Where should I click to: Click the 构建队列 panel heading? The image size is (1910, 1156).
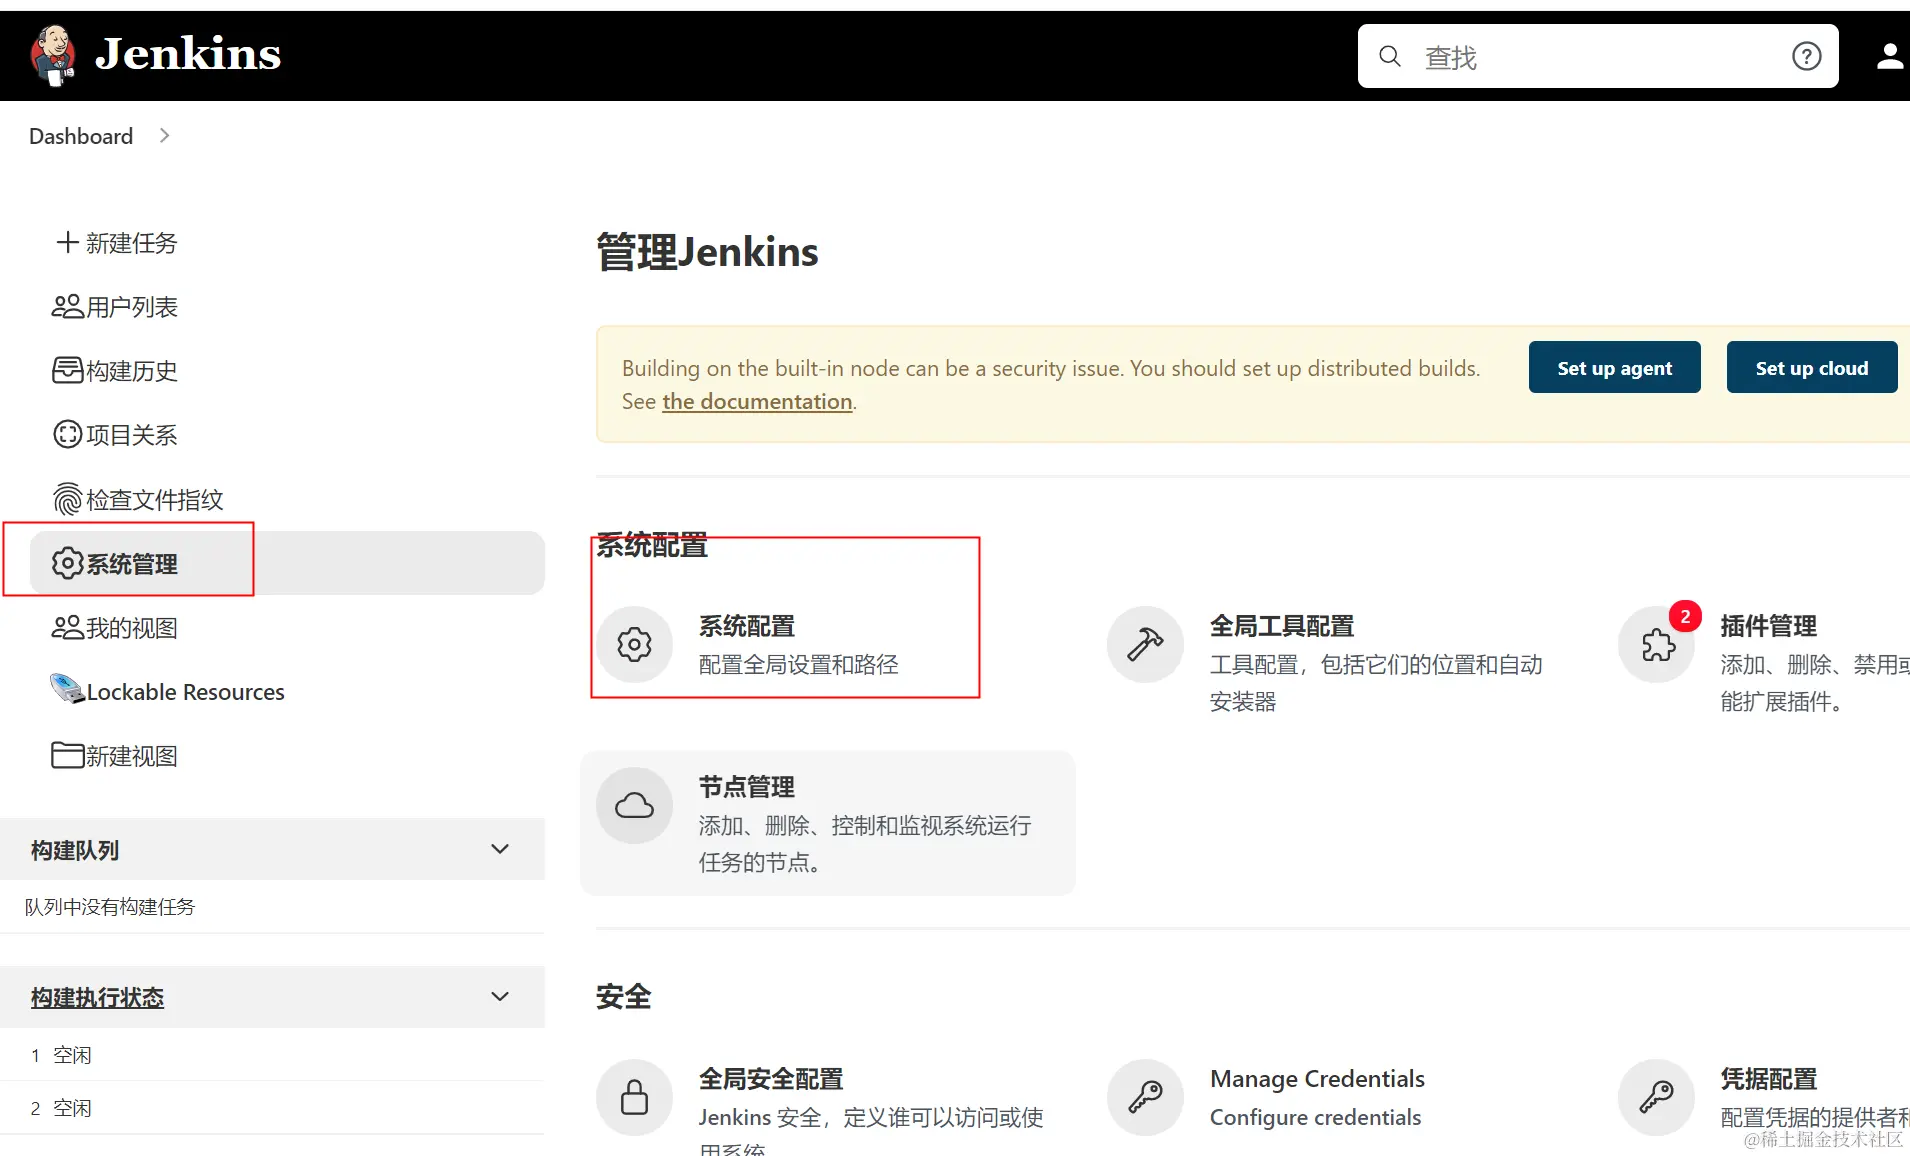point(75,850)
